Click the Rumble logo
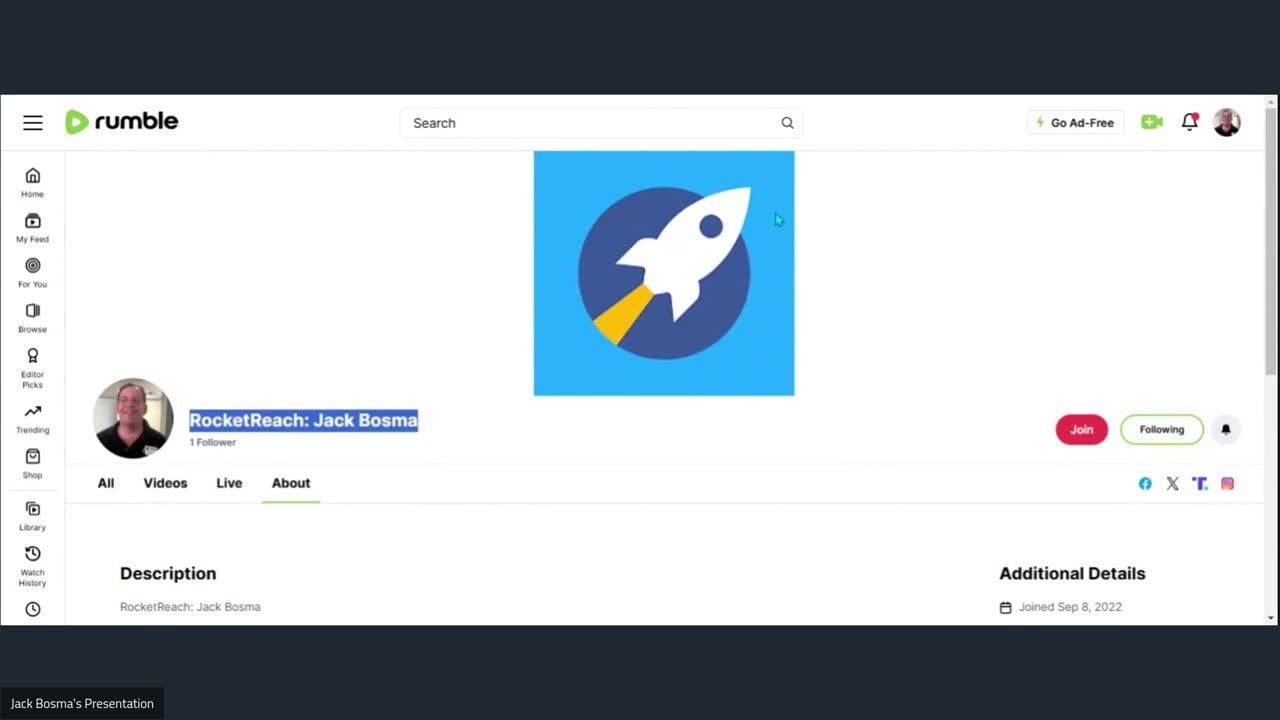Viewport: 1280px width, 720px height. (121, 122)
